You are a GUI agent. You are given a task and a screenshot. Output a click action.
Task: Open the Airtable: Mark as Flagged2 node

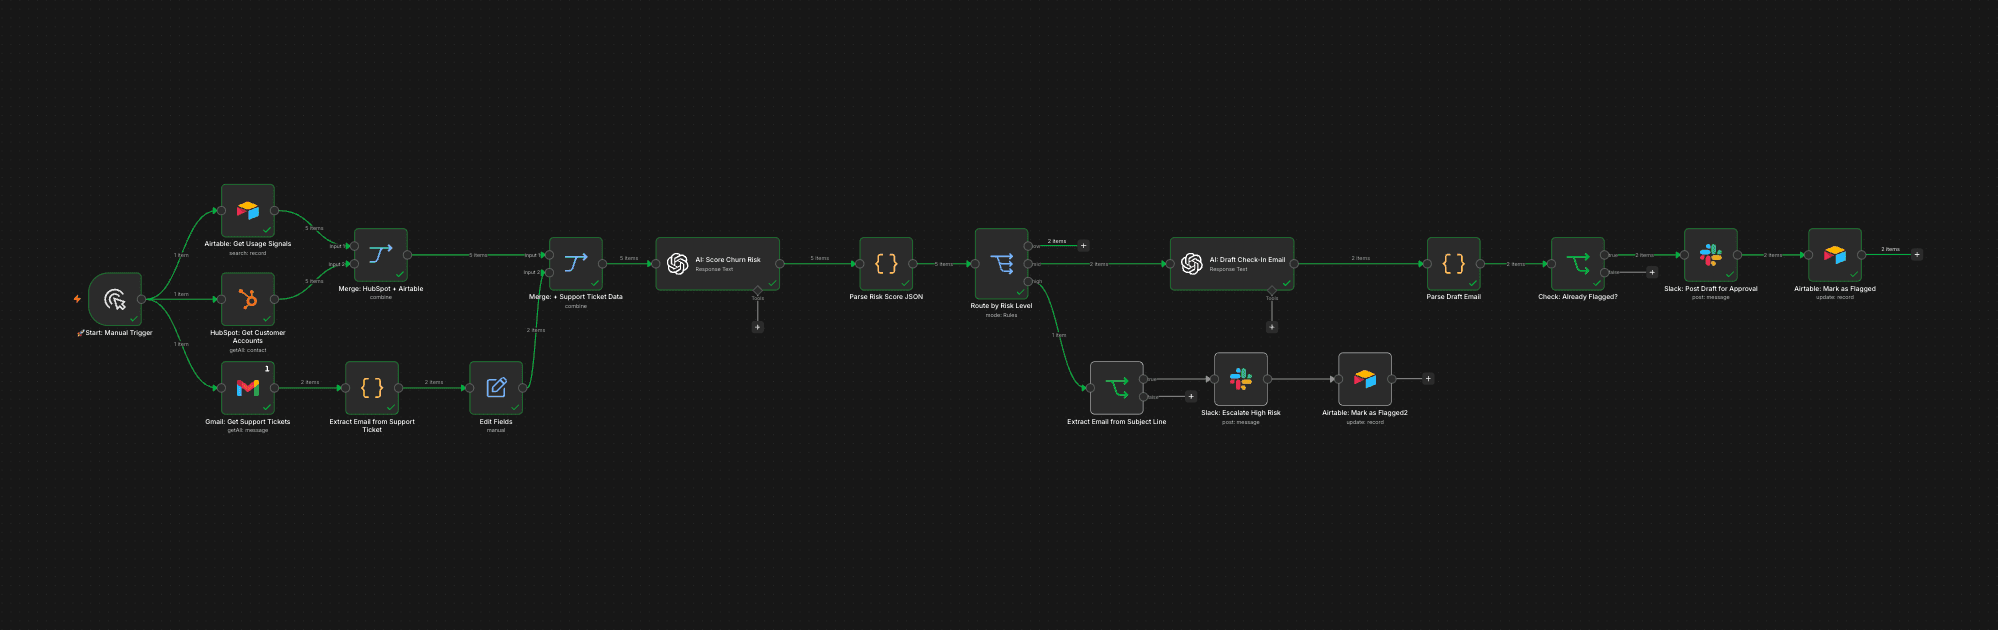click(1365, 379)
